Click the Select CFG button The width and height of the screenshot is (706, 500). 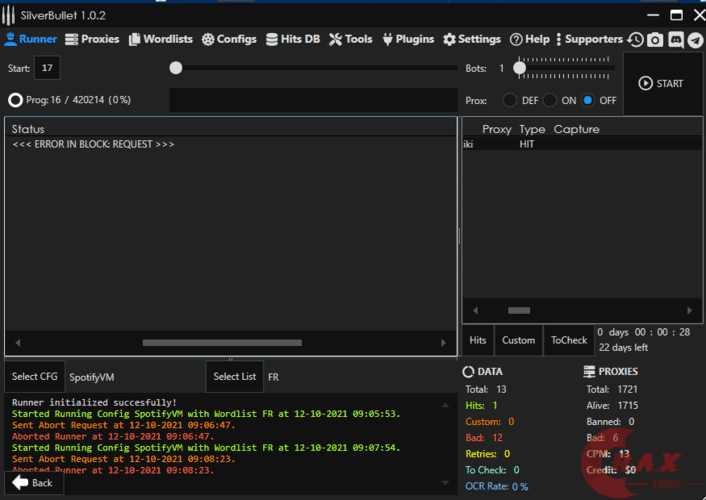[34, 377]
